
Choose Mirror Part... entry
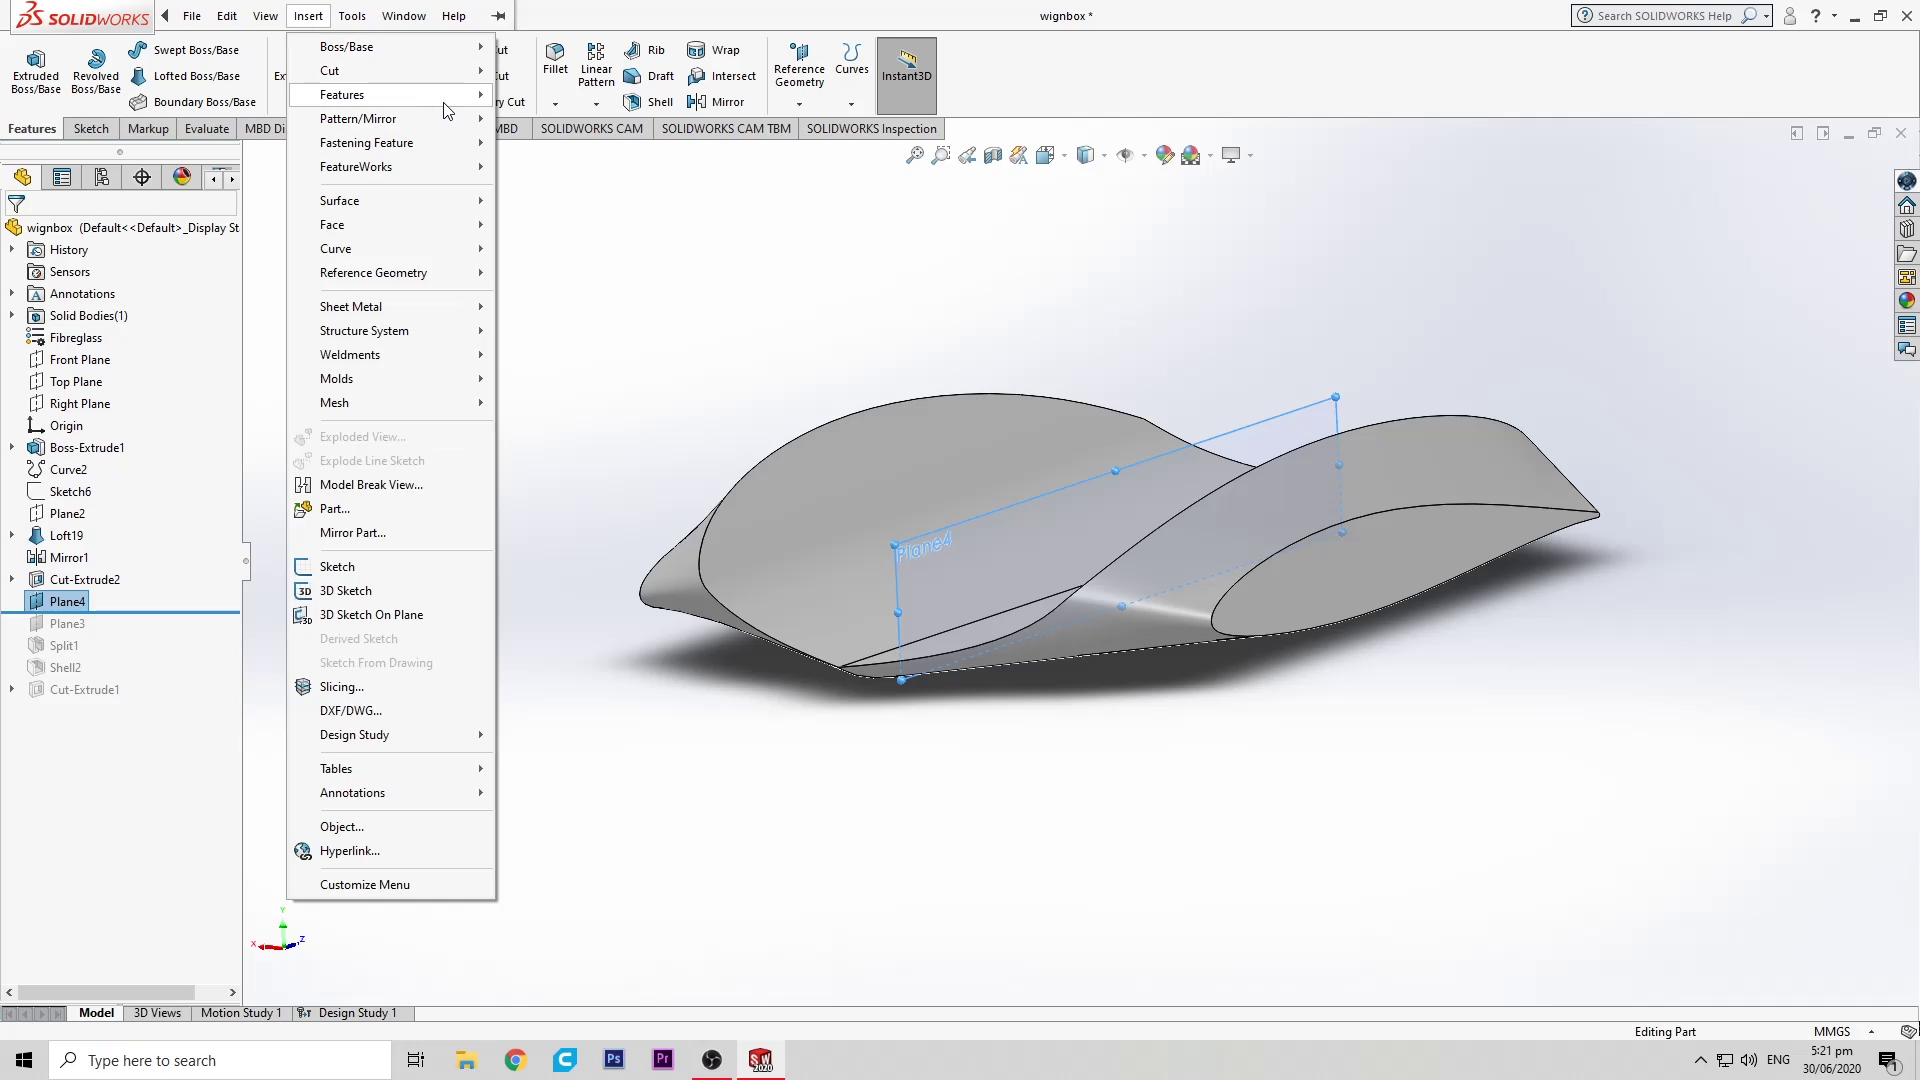point(391,533)
